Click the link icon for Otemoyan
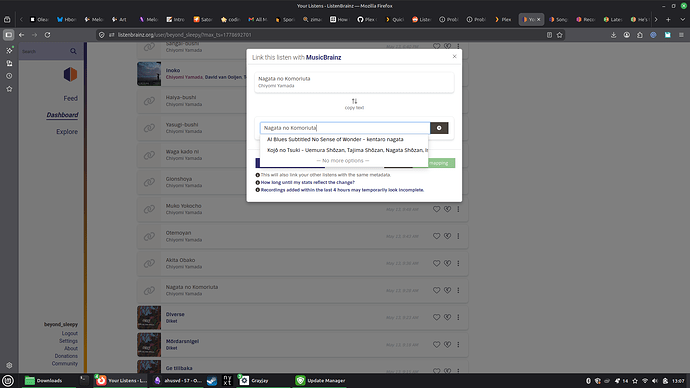The width and height of the screenshot is (690, 388). (x=149, y=236)
